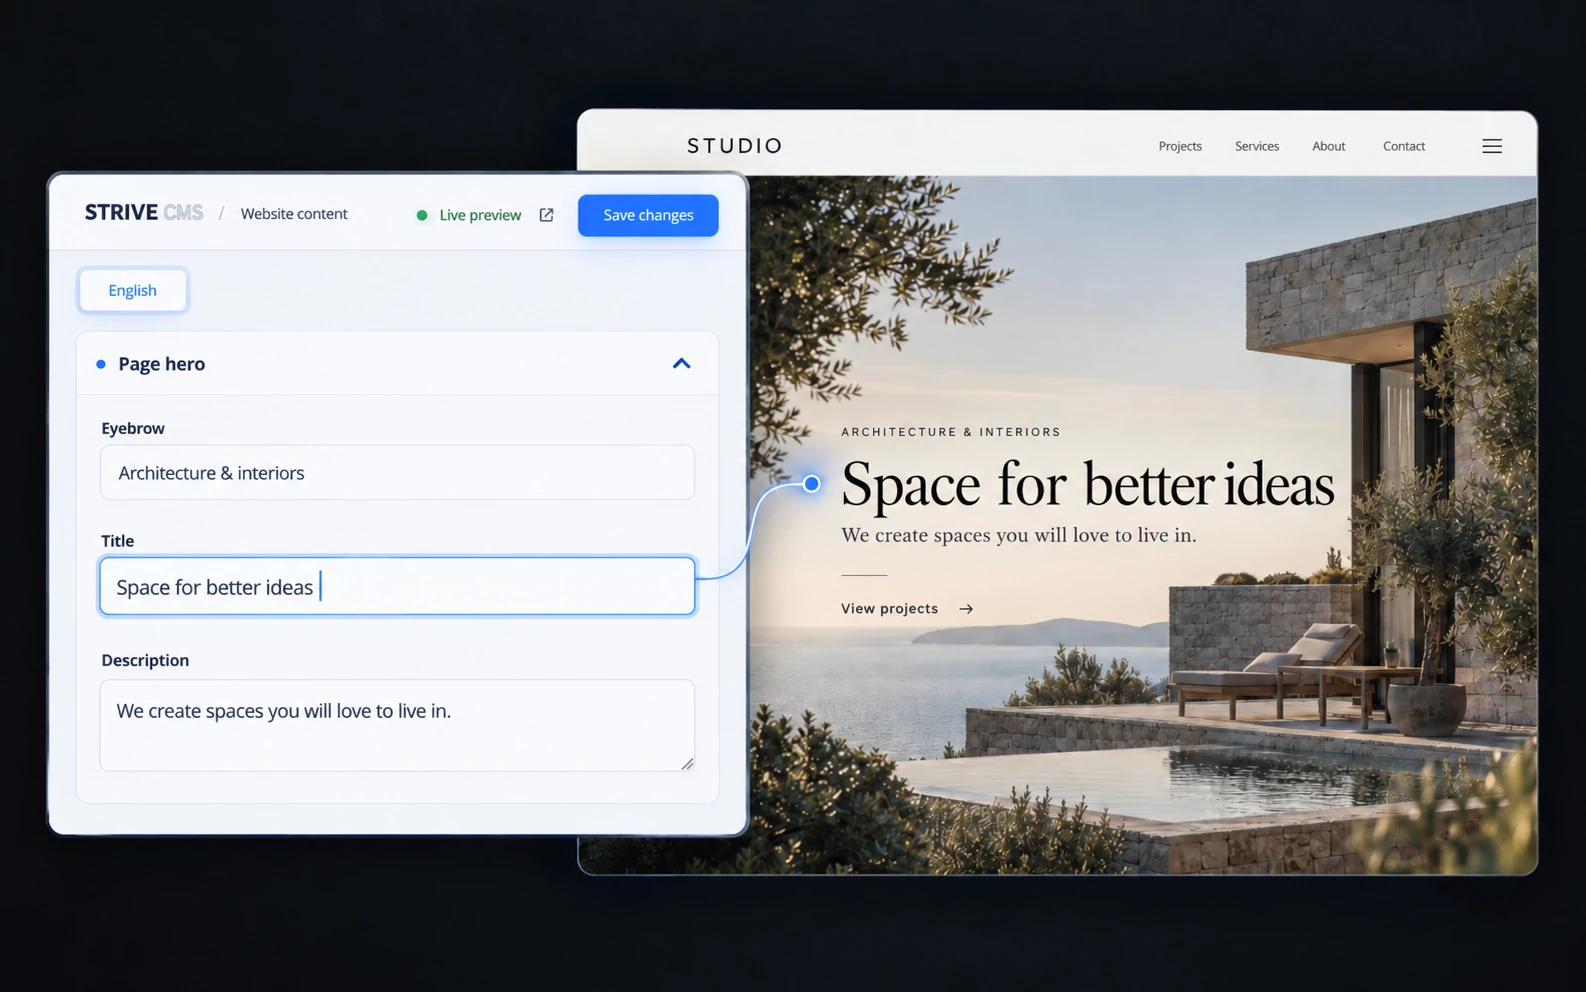The image size is (1586, 992).
Task: Click the STUDIO site logo
Action: (x=735, y=146)
